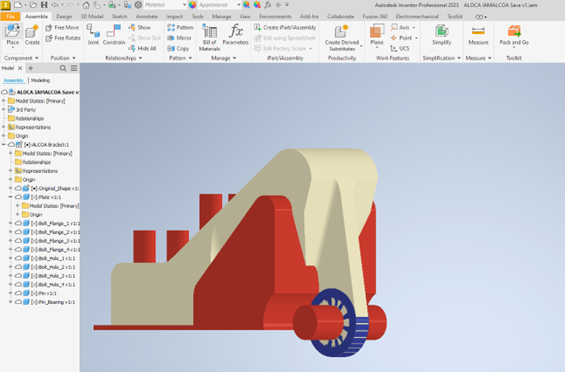
Task: Collapse the Plate v1:1 node
Action: 10,197
